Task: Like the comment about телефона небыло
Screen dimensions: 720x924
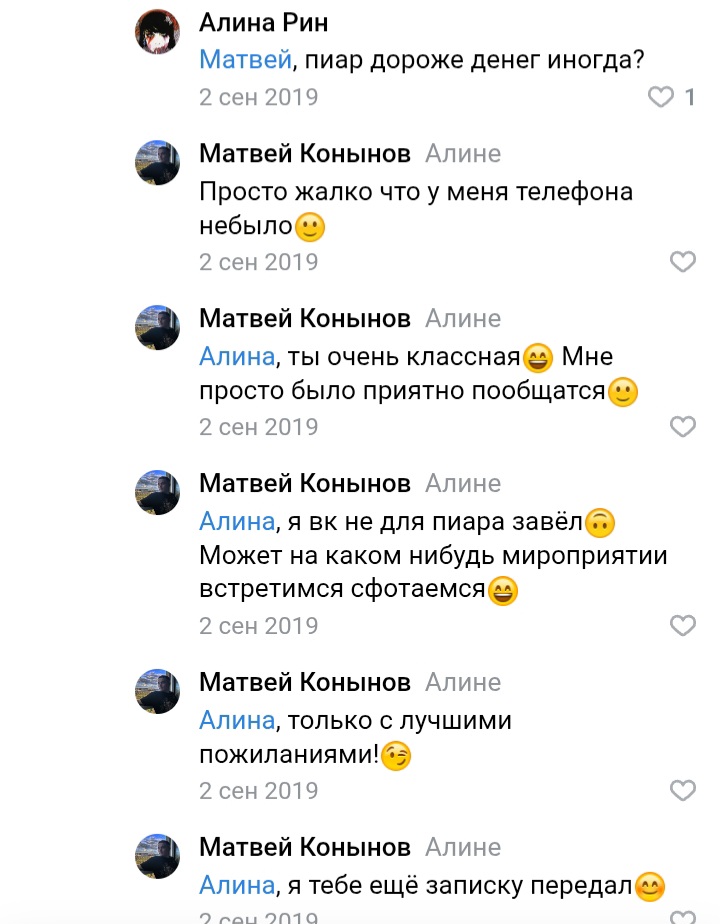Action: 682,262
